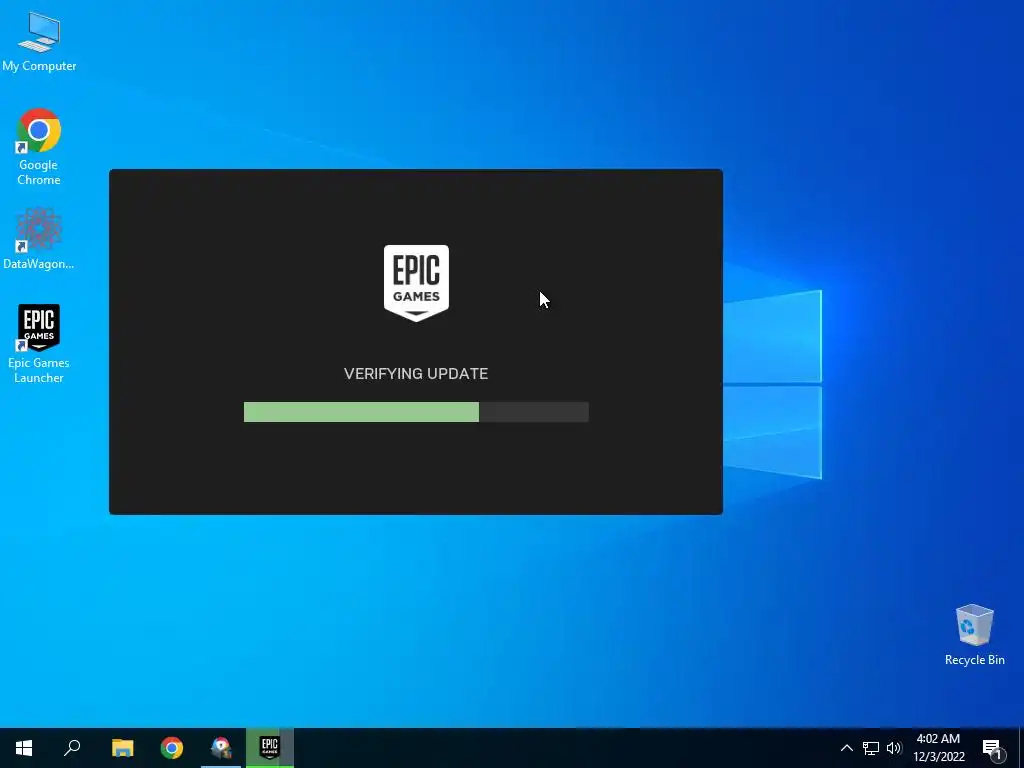
Task: Select the Epic Games Launcher desktop shortcut
Action: point(39,344)
